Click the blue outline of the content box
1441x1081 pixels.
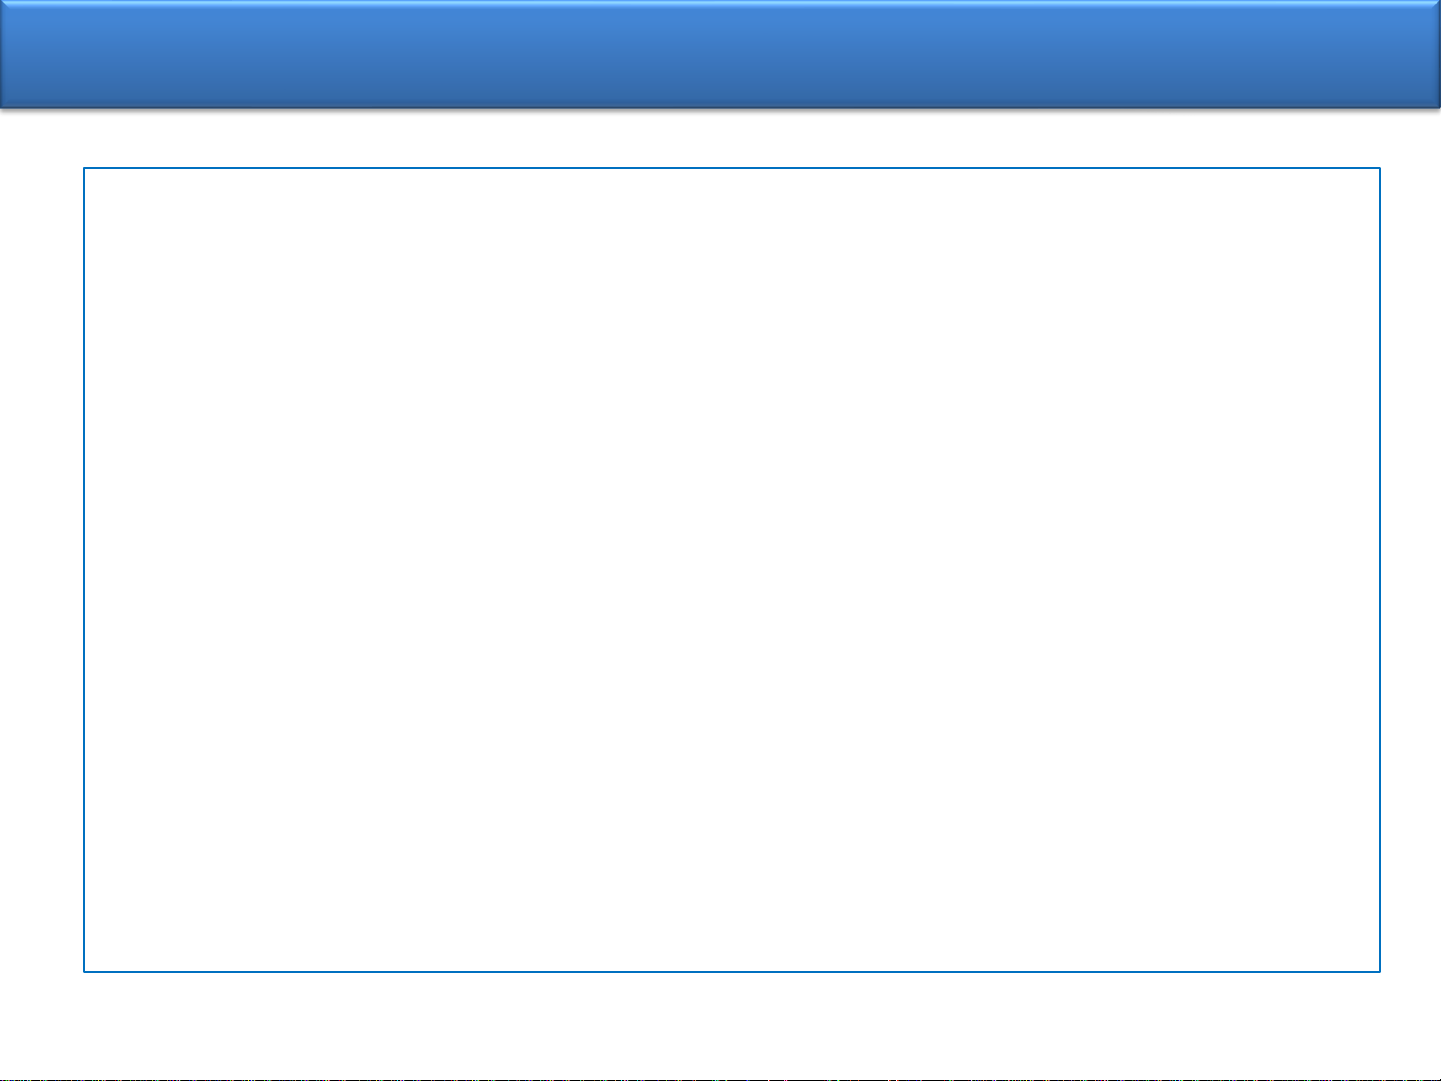(x=732, y=169)
